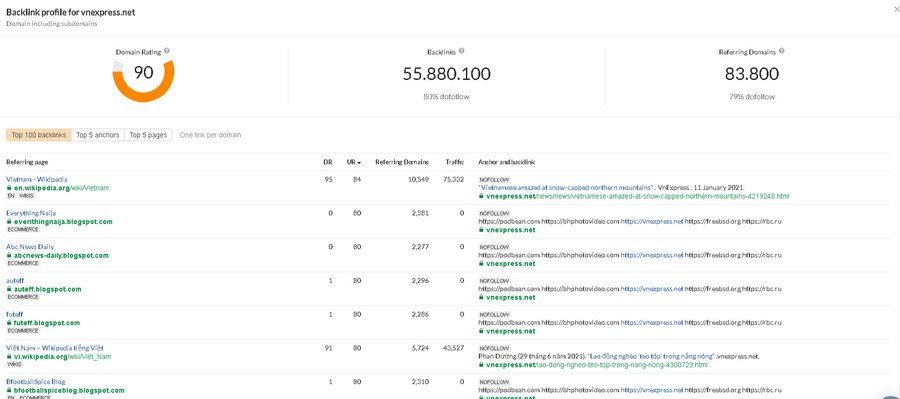Switch to the Top 5 anchors tab
This screenshot has height=399, width=900.
pyautogui.click(x=98, y=135)
